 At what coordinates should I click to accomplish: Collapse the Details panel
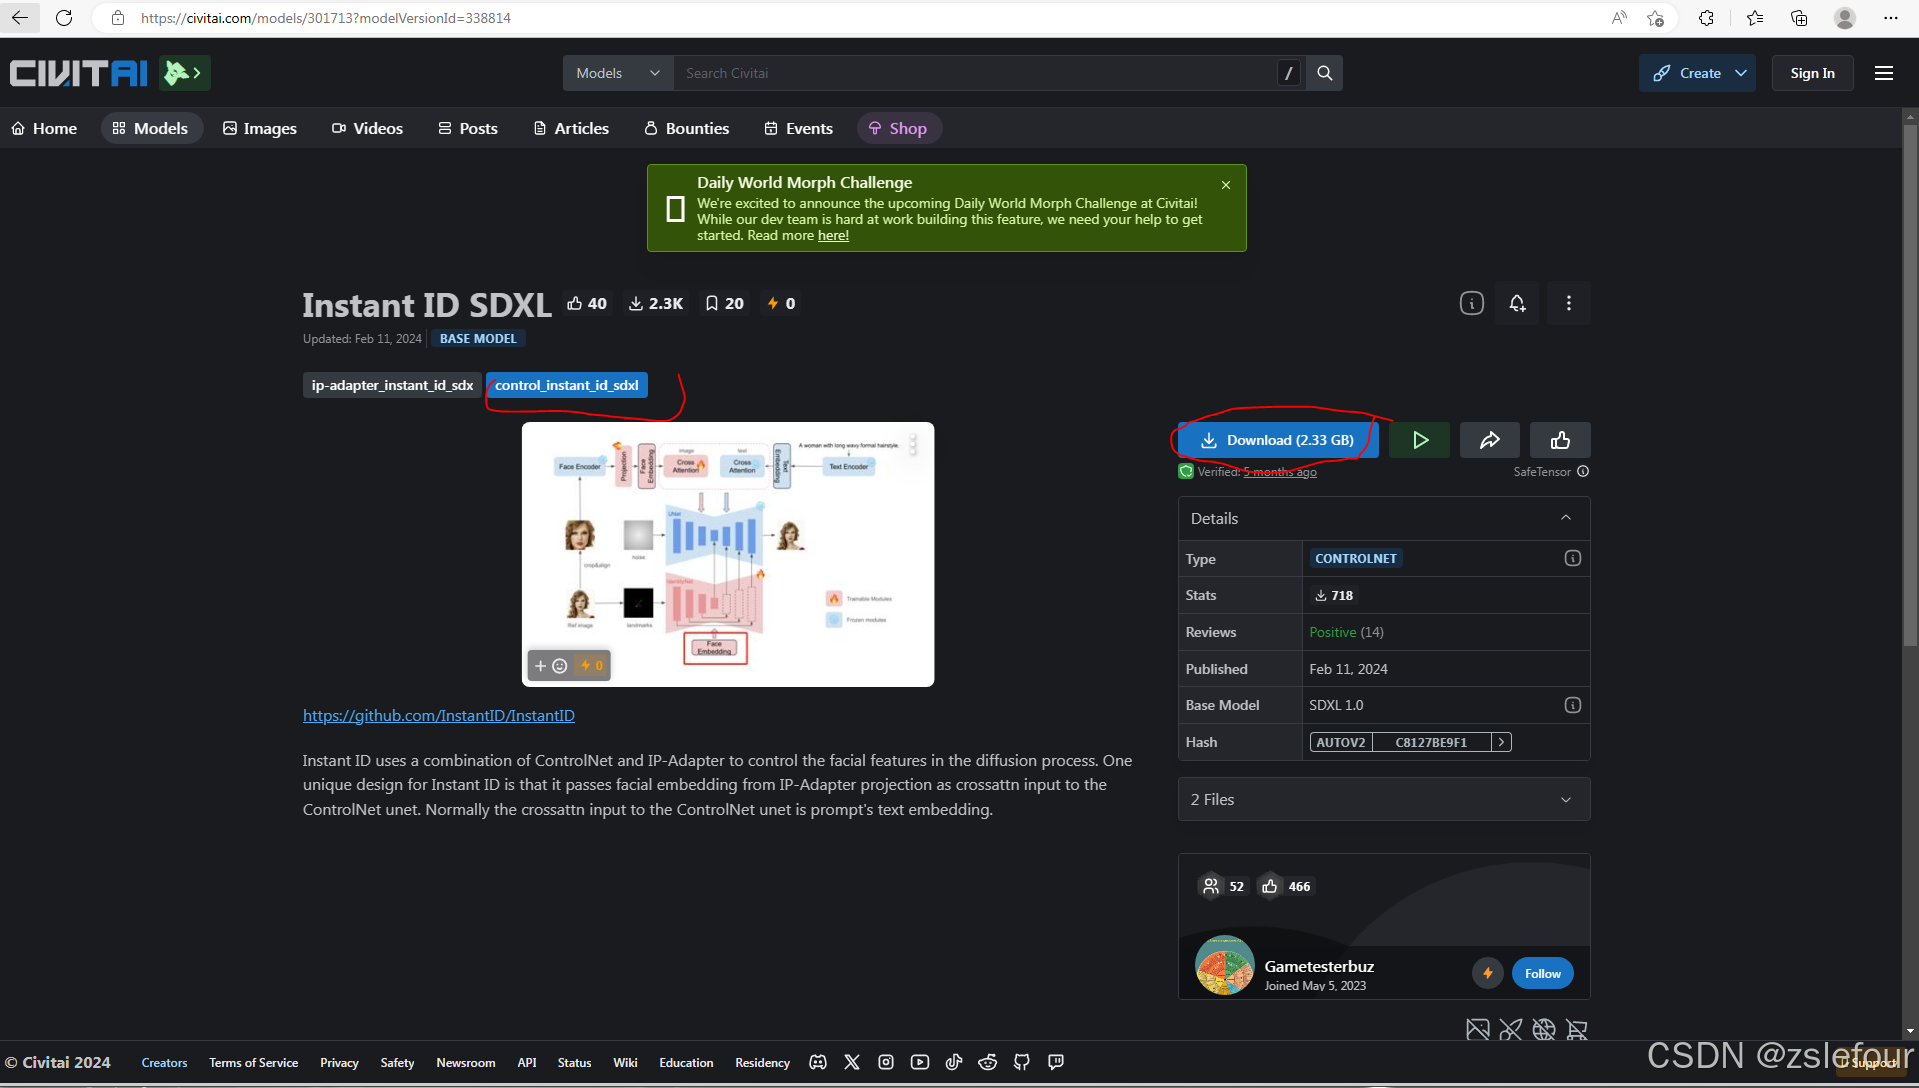1566,518
